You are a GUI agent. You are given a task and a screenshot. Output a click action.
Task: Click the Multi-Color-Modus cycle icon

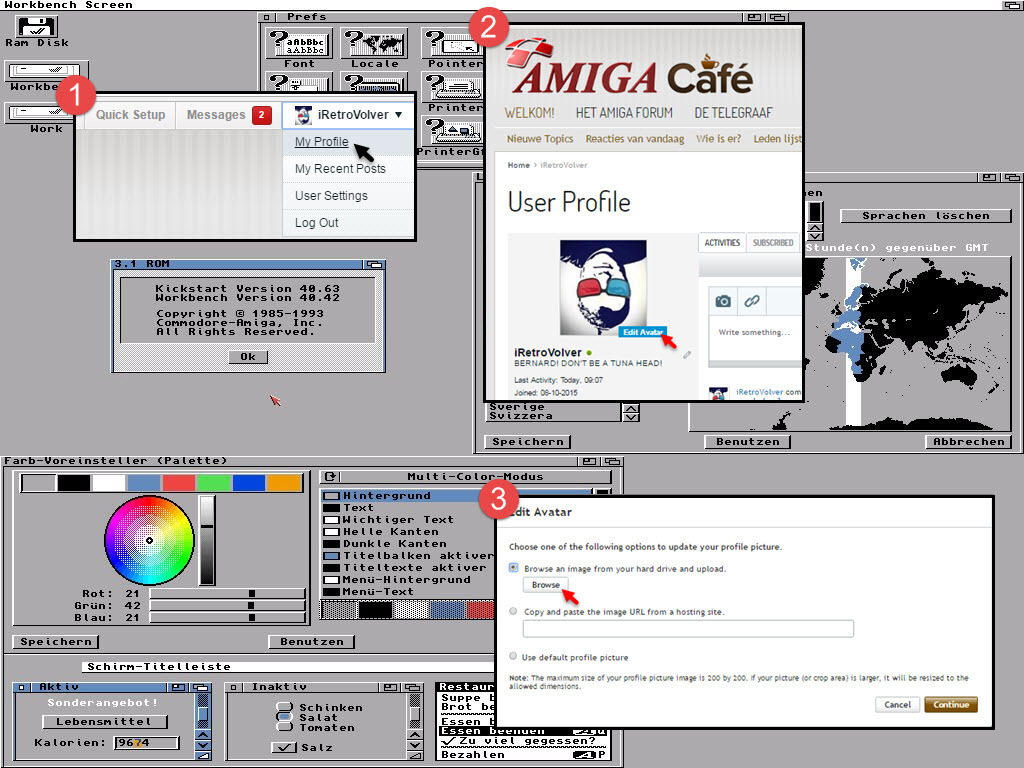click(x=330, y=477)
